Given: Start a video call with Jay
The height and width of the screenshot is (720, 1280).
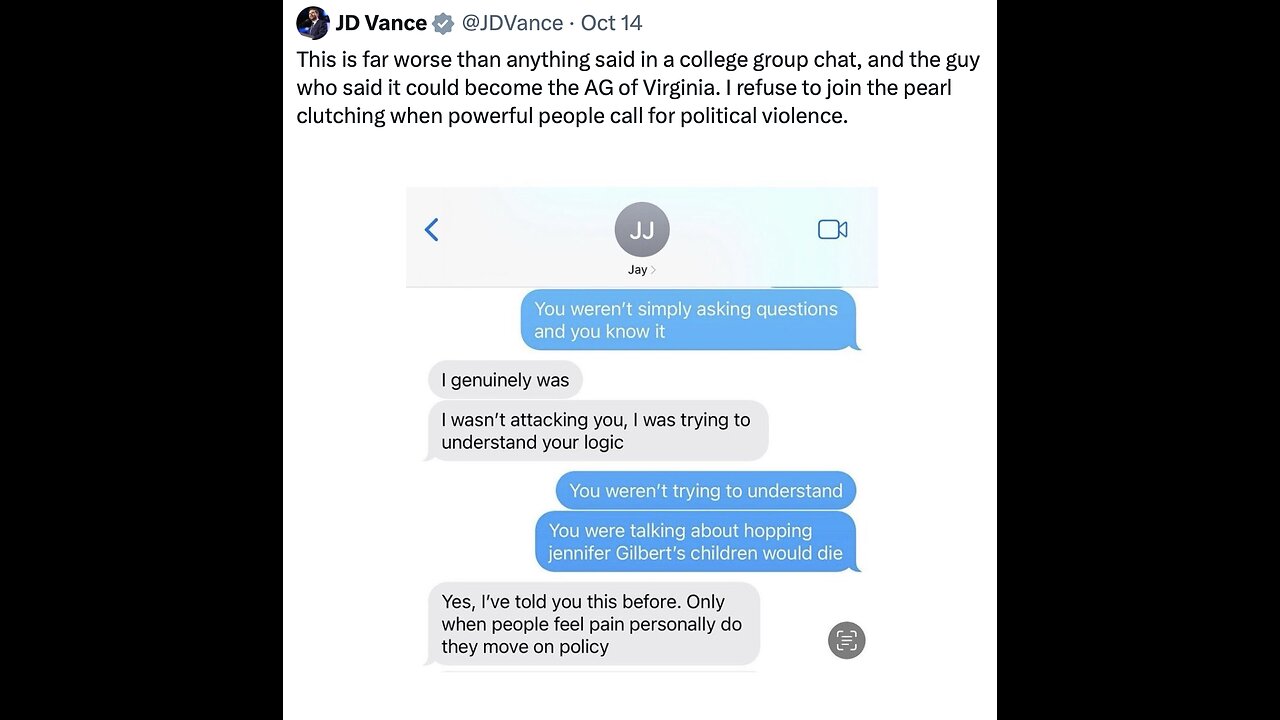Looking at the screenshot, I should coord(832,230).
